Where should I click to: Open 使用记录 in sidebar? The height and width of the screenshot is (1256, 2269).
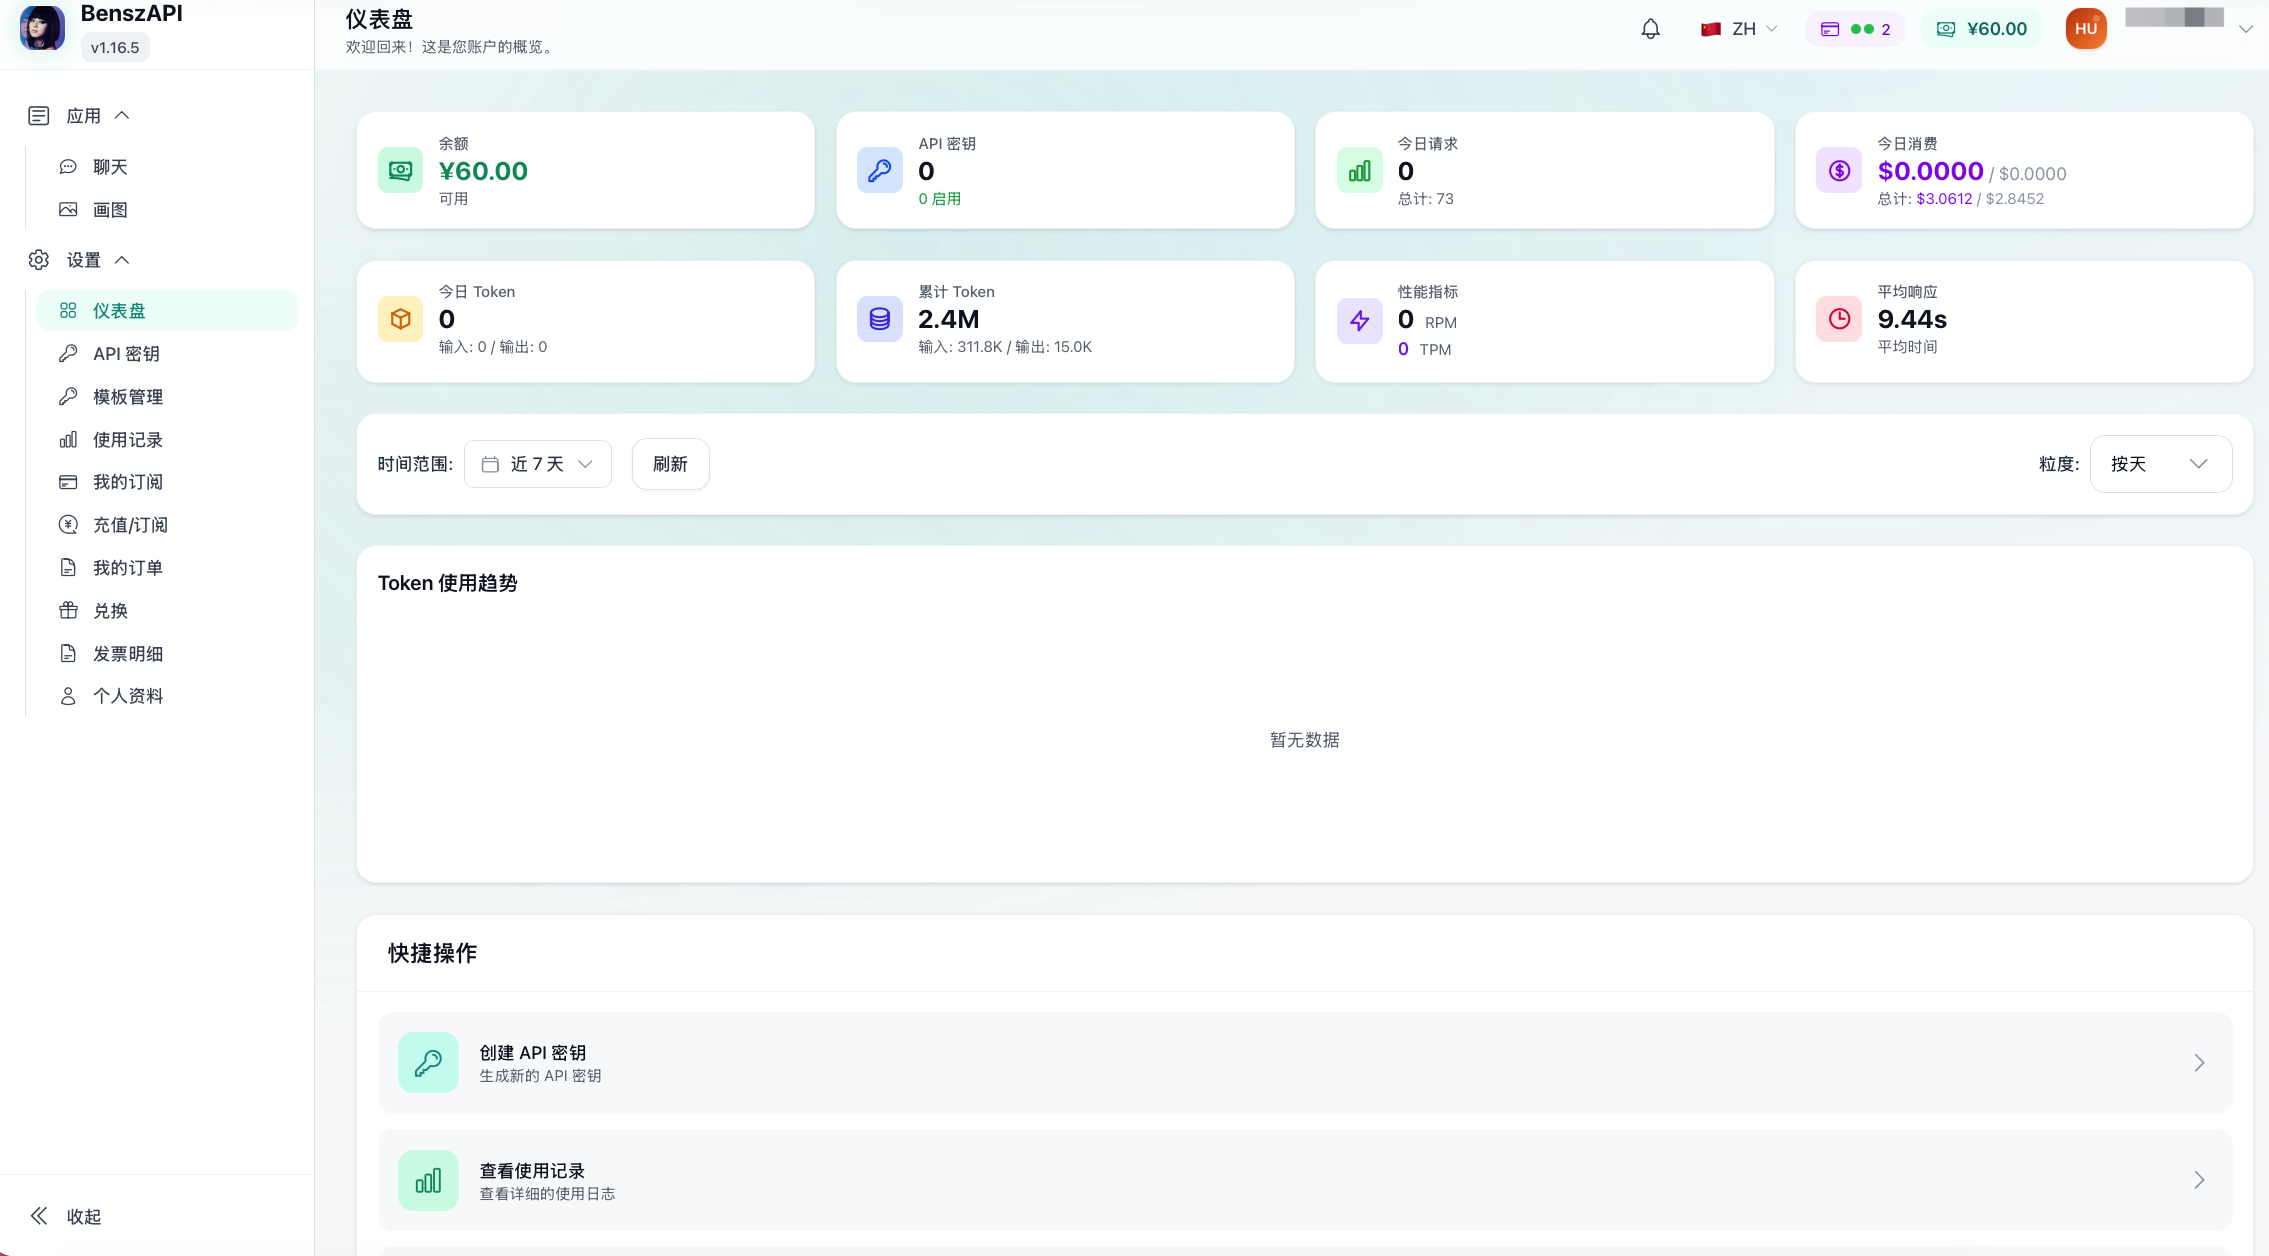click(168, 440)
